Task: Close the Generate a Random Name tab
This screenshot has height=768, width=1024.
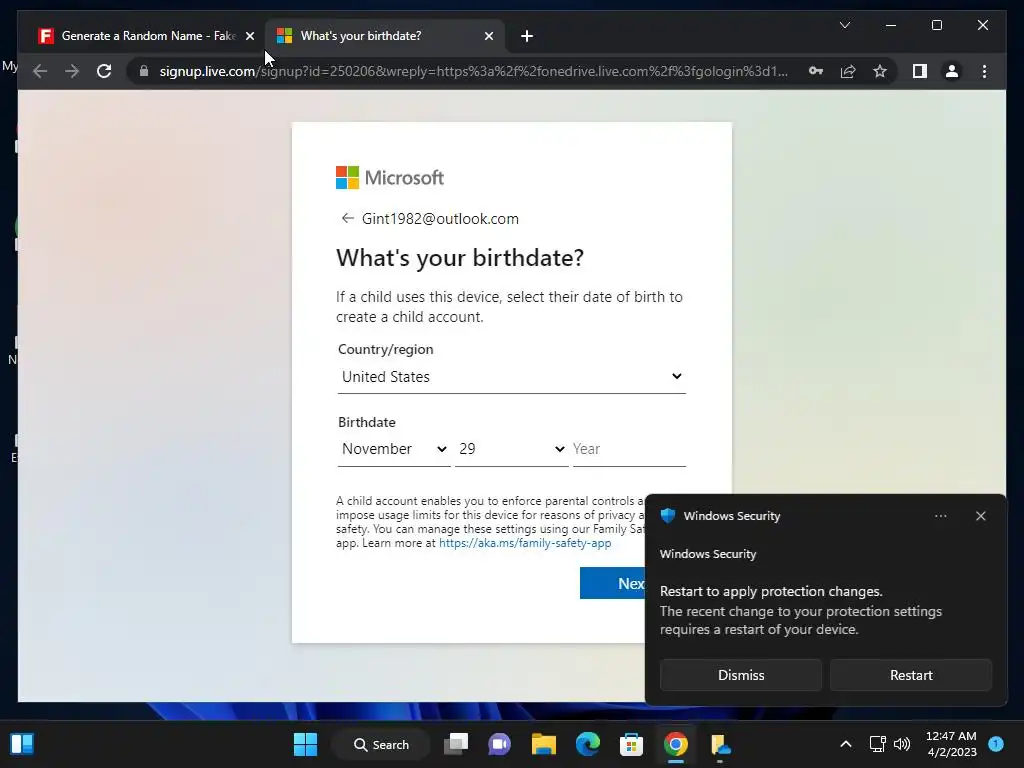Action: pyautogui.click(x=249, y=36)
